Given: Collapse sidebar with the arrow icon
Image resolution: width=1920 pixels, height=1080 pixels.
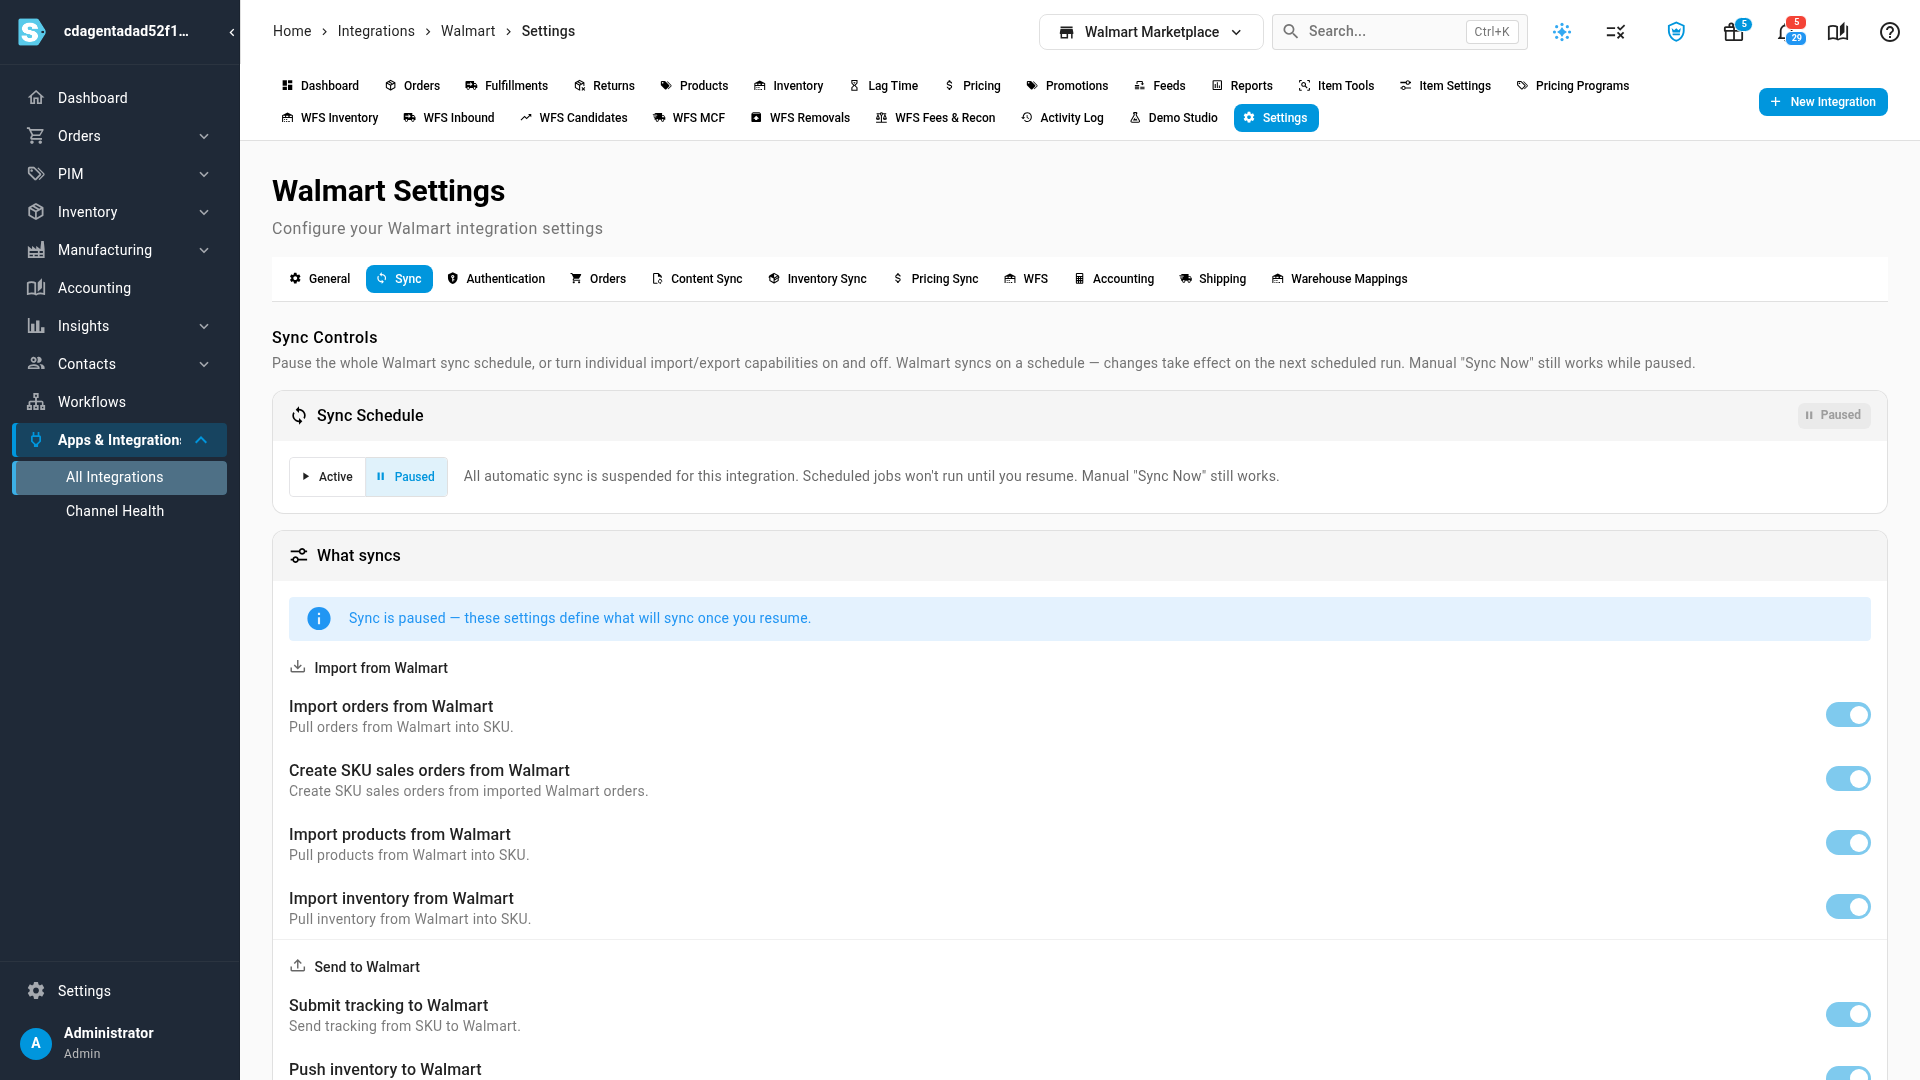Looking at the screenshot, I should [232, 32].
